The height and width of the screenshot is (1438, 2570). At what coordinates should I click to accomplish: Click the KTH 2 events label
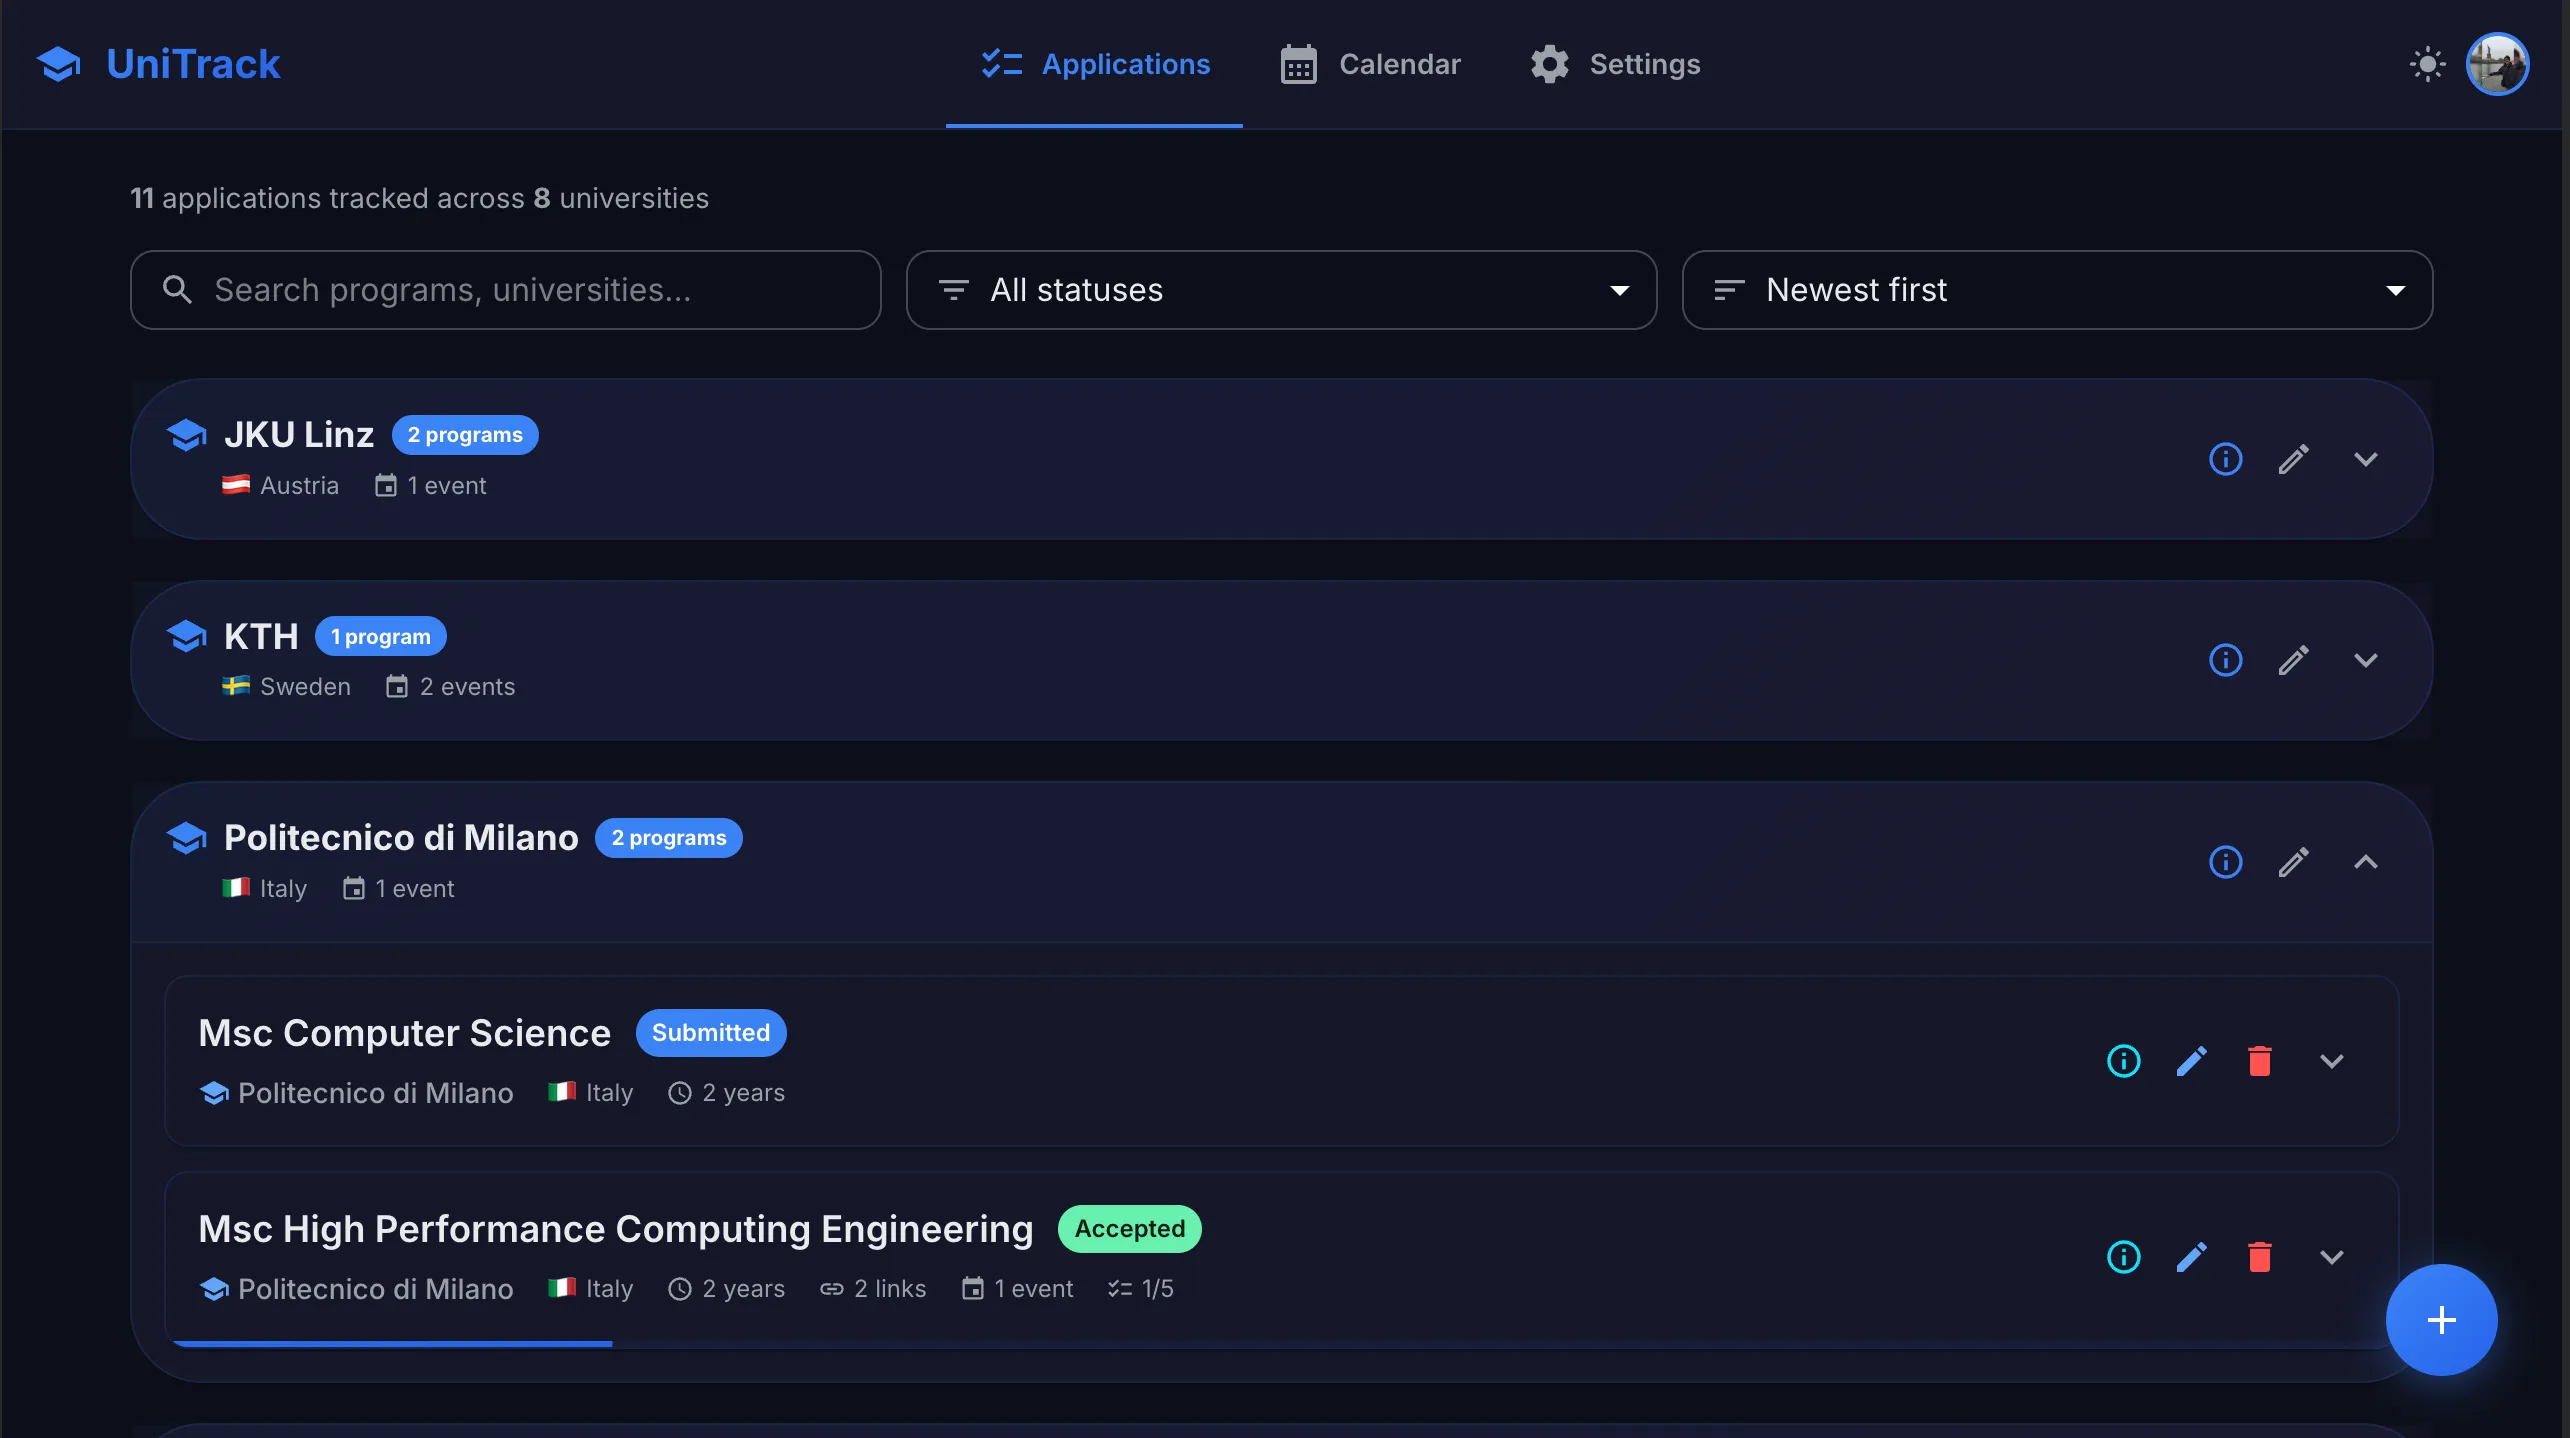click(451, 687)
